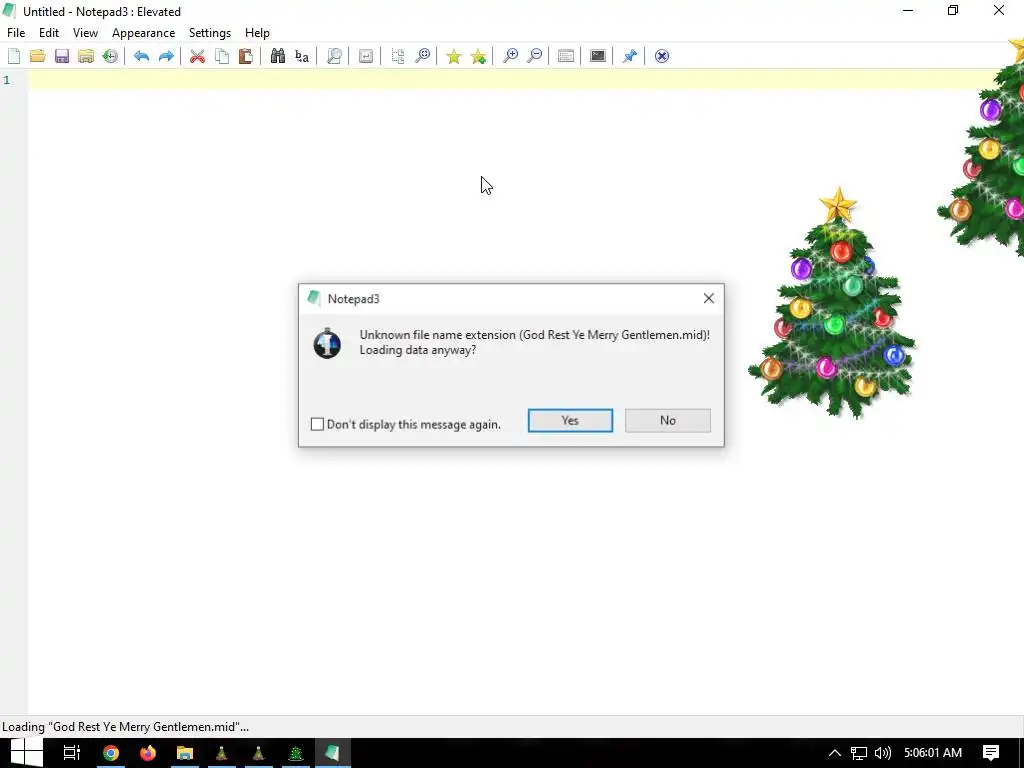Click the Recent history clock icon
Image resolution: width=1024 pixels, height=768 pixels.
tap(110, 56)
